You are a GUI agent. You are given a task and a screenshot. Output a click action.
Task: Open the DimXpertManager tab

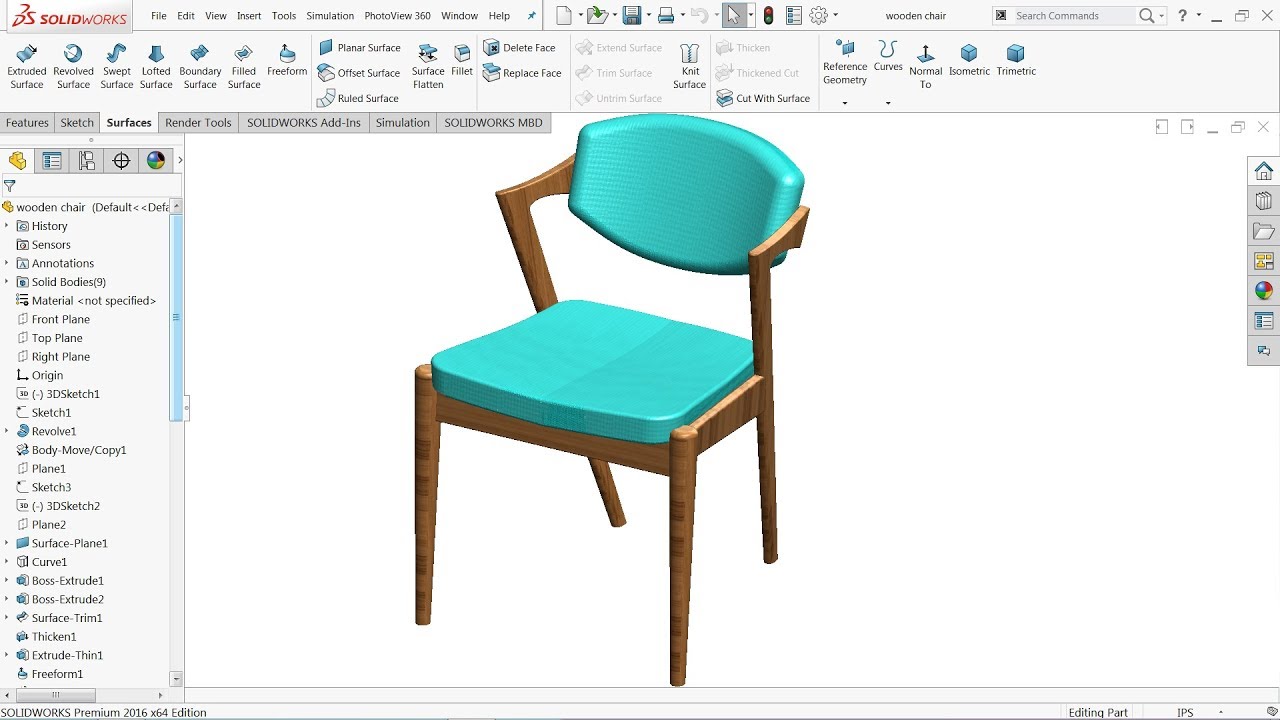(x=121, y=161)
